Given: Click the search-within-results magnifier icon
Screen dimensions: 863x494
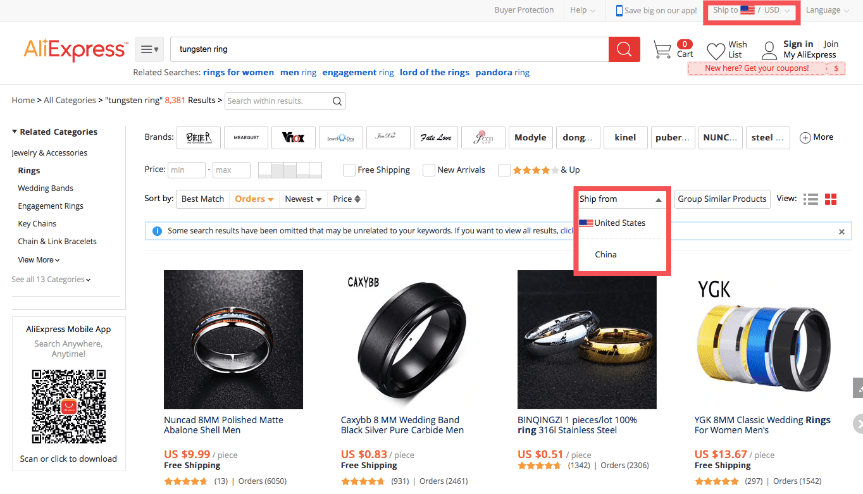Looking at the screenshot, I should point(338,101).
